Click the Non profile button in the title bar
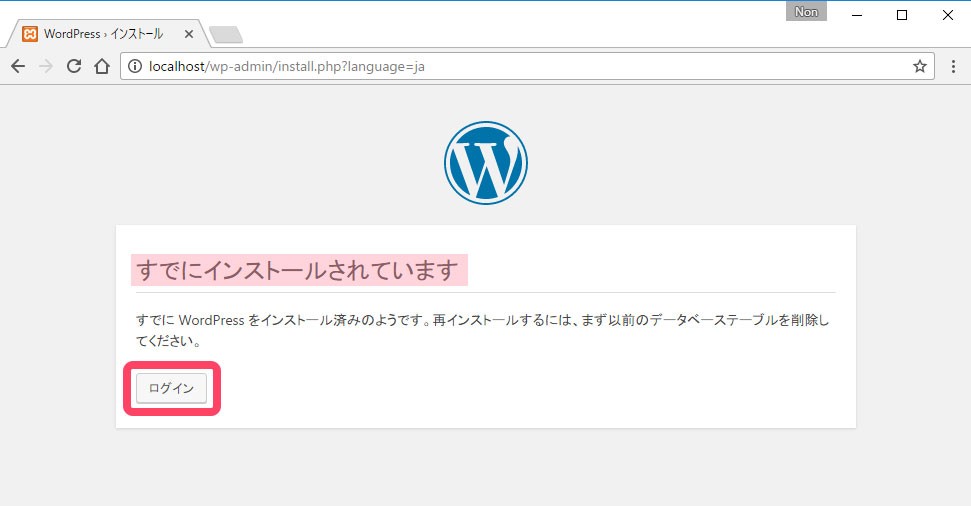The width and height of the screenshot is (971, 506). (x=806, y=12)
